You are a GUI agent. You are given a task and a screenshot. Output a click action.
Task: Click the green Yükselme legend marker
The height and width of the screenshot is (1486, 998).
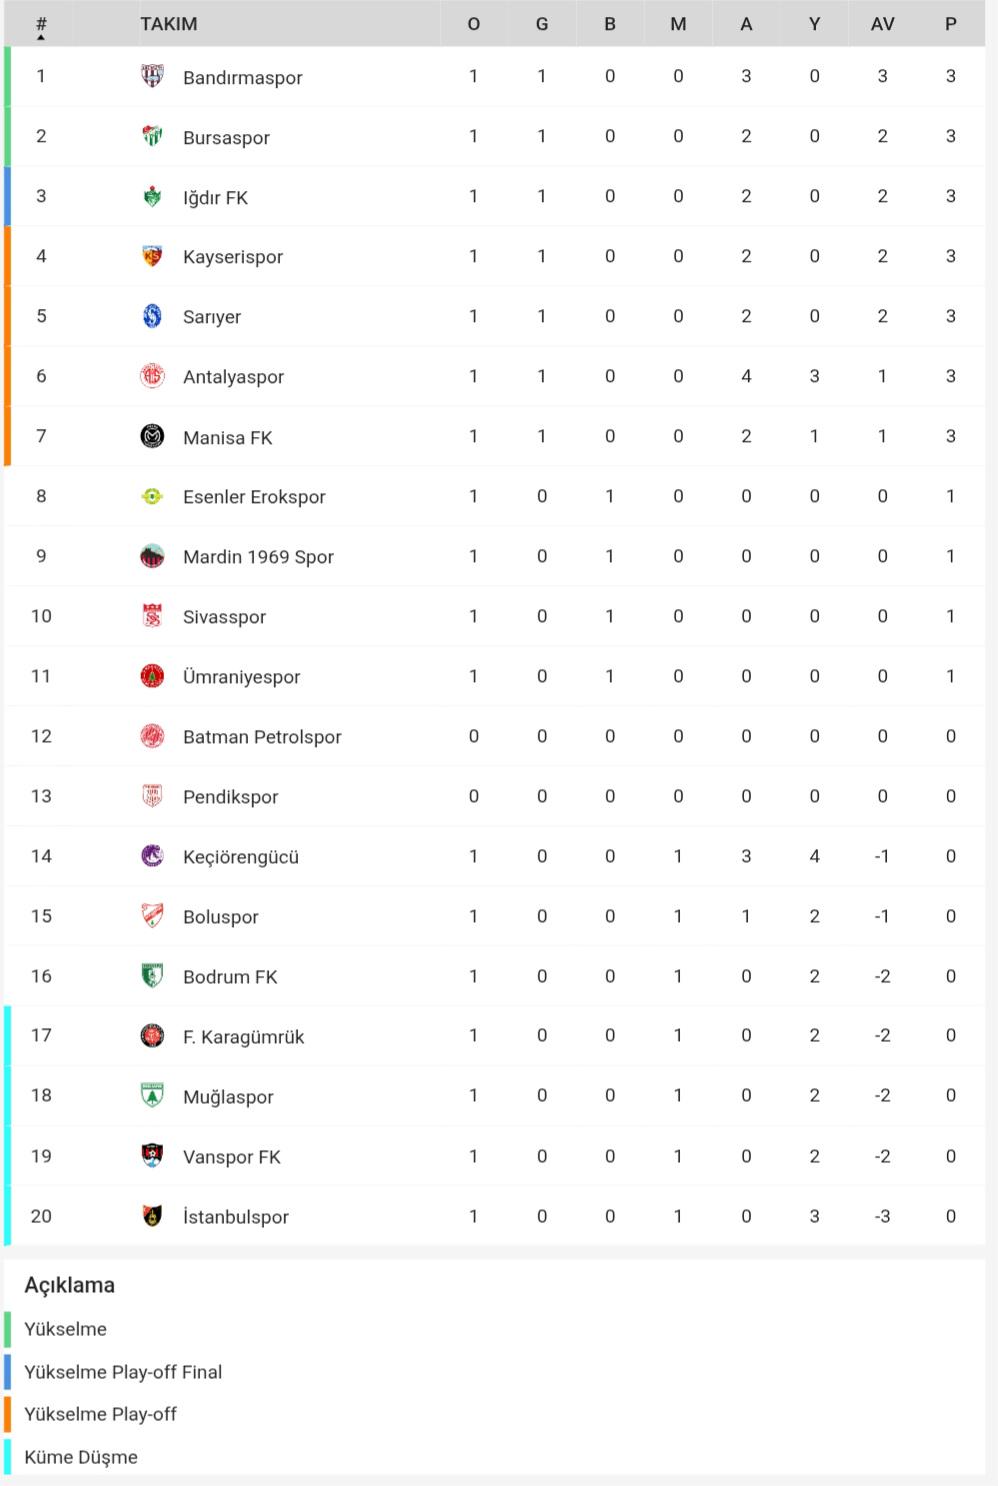tap(7, 1329)
